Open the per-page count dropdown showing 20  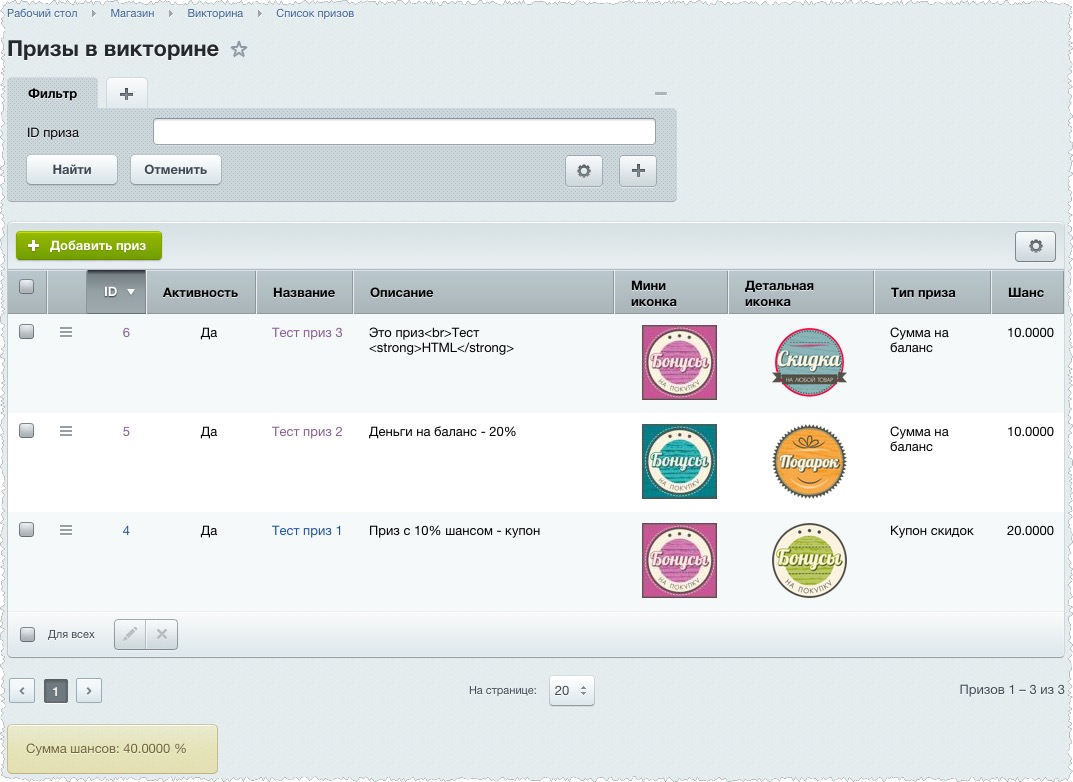tap(571, 690)
